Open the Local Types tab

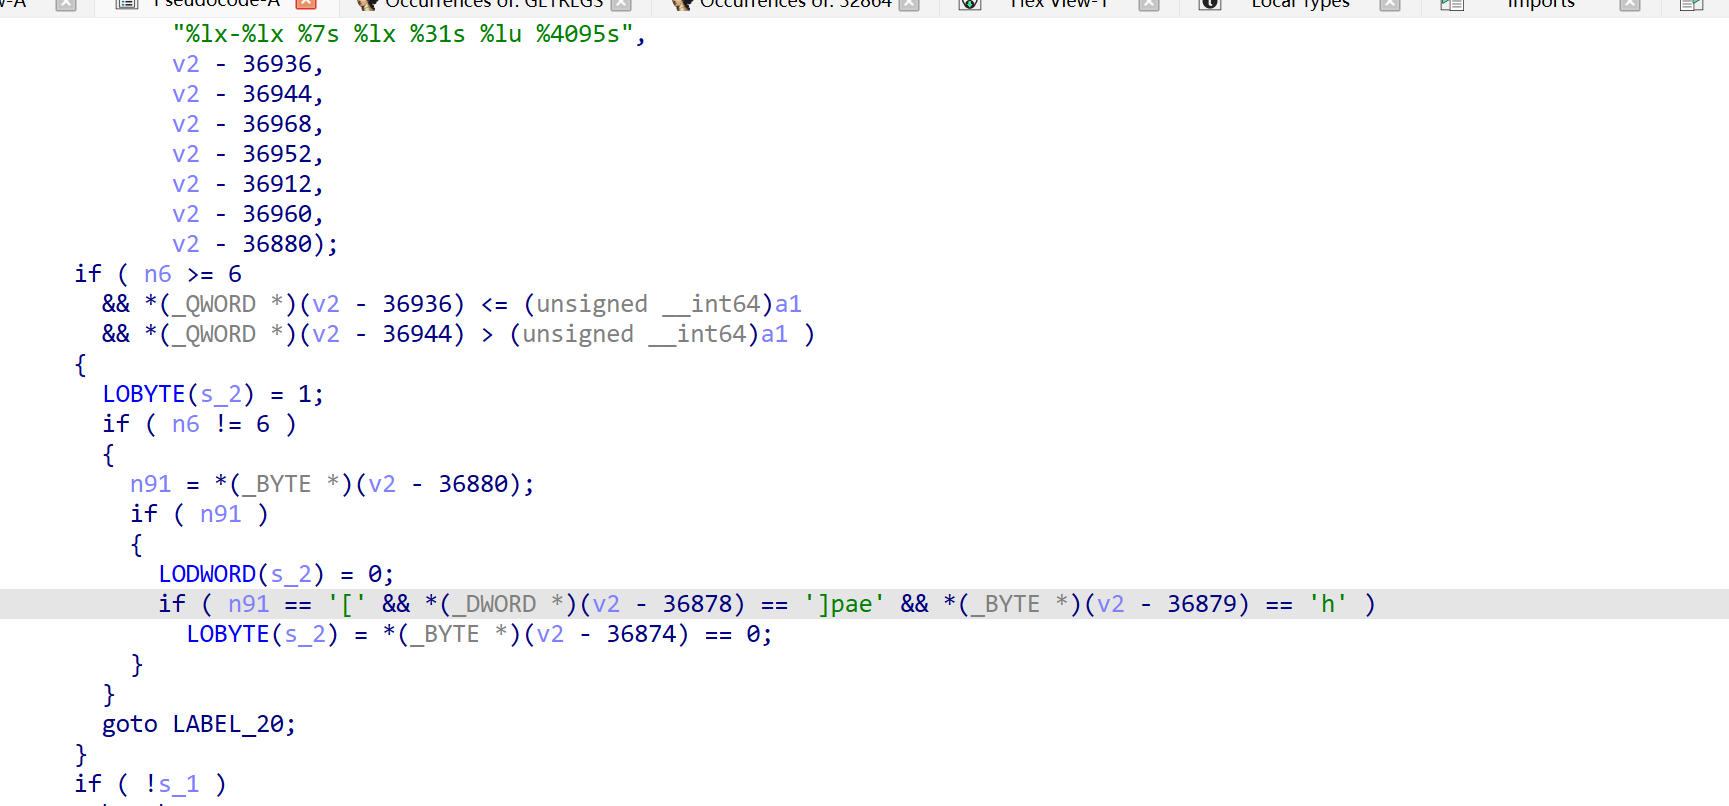[x=1300, y=4]
